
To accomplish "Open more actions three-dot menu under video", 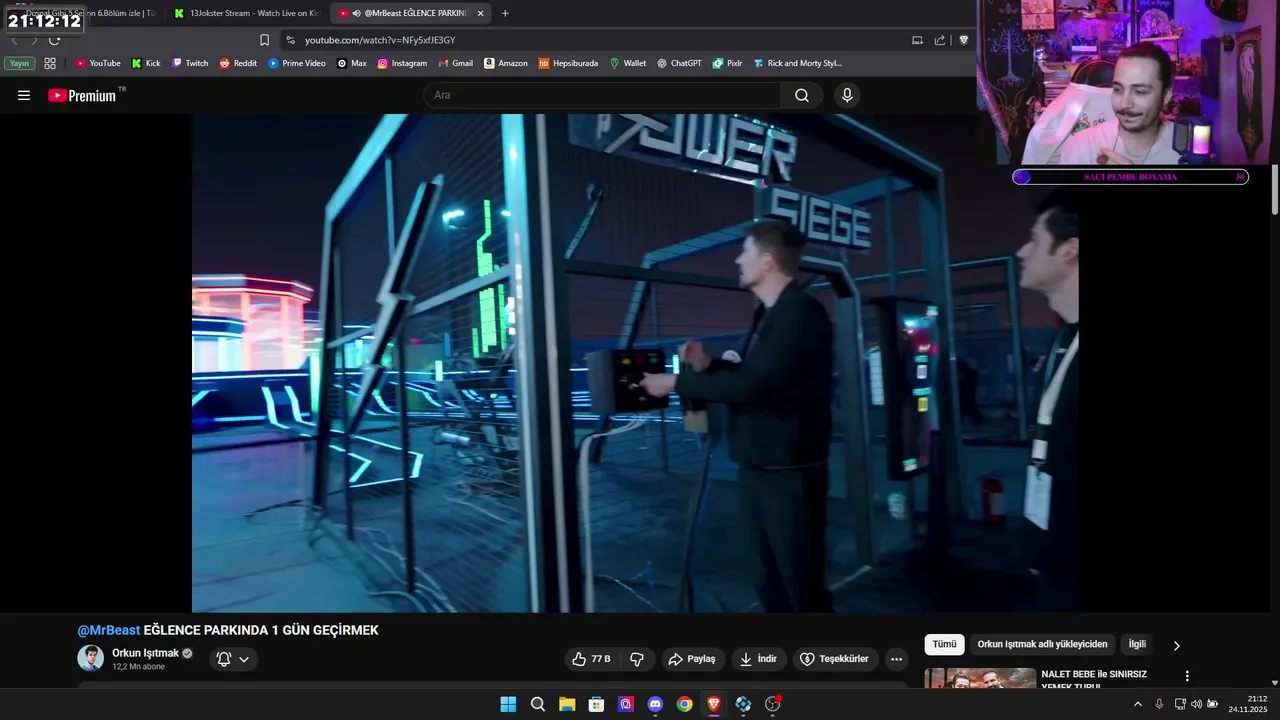I will point(896,659).
